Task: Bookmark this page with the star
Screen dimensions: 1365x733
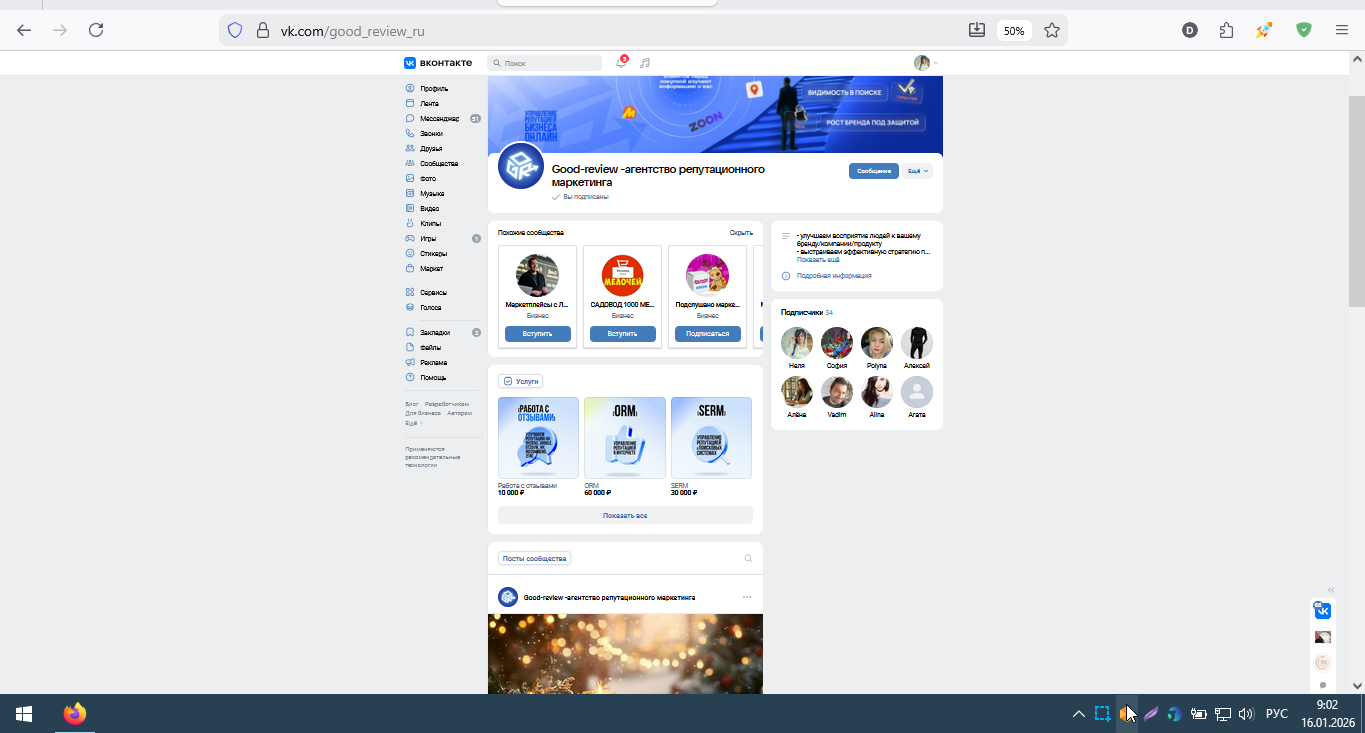Action: (x=1052, y=30)
